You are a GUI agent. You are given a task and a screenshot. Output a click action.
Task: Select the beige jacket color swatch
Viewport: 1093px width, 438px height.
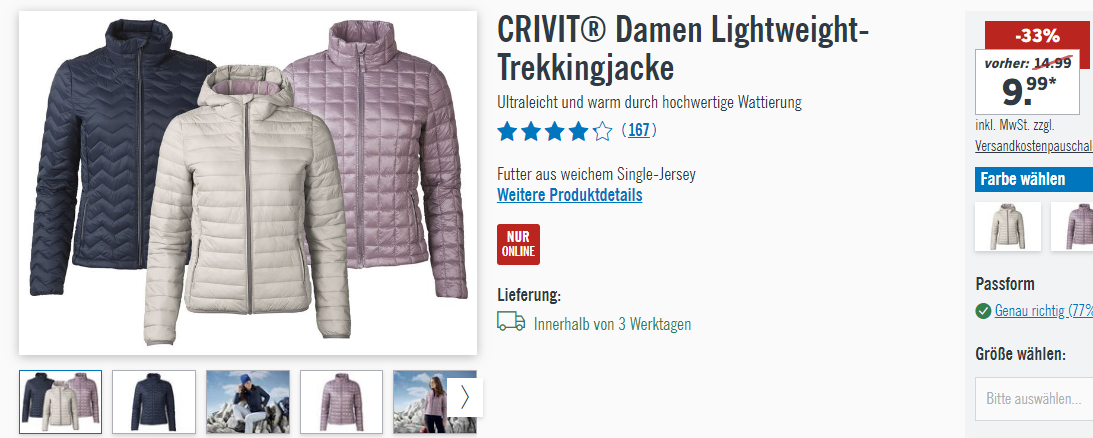click(1008, 226)
